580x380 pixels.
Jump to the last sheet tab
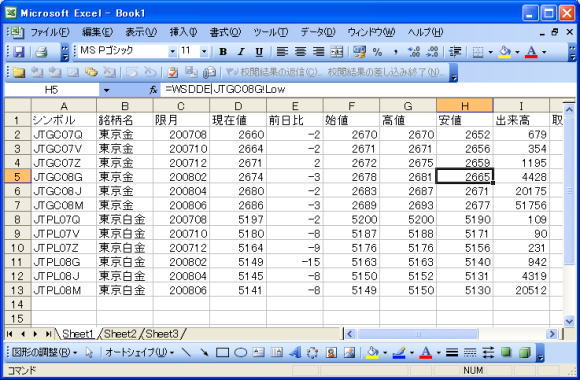48,334
